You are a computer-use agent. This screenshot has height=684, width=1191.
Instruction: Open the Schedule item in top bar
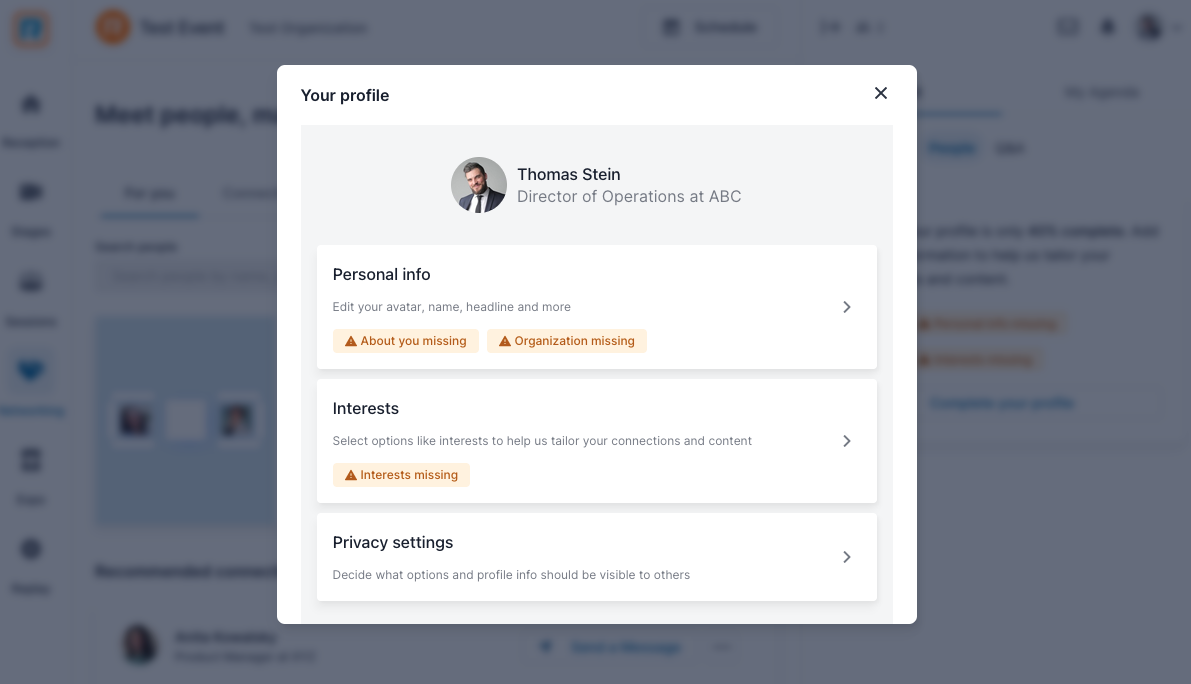(710, 28)
